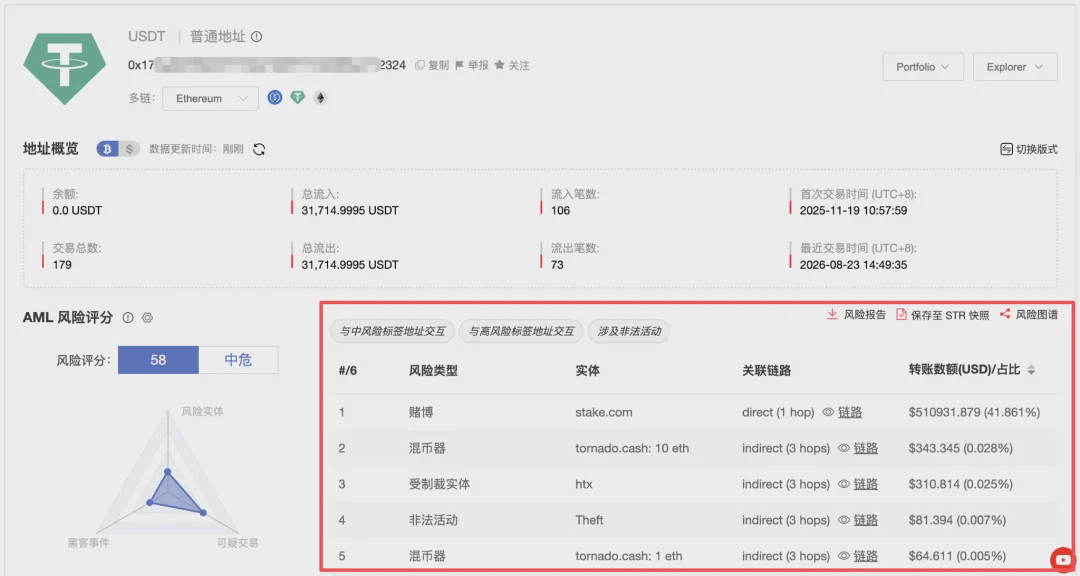The width and height of the screenshot is (1080, 576).
Task: Click the 流入笔数 value 106
Action: (561, 210)
